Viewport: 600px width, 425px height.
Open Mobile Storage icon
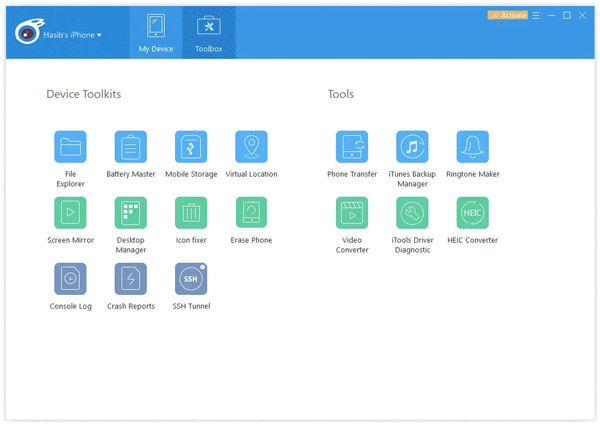coord(191,147)
